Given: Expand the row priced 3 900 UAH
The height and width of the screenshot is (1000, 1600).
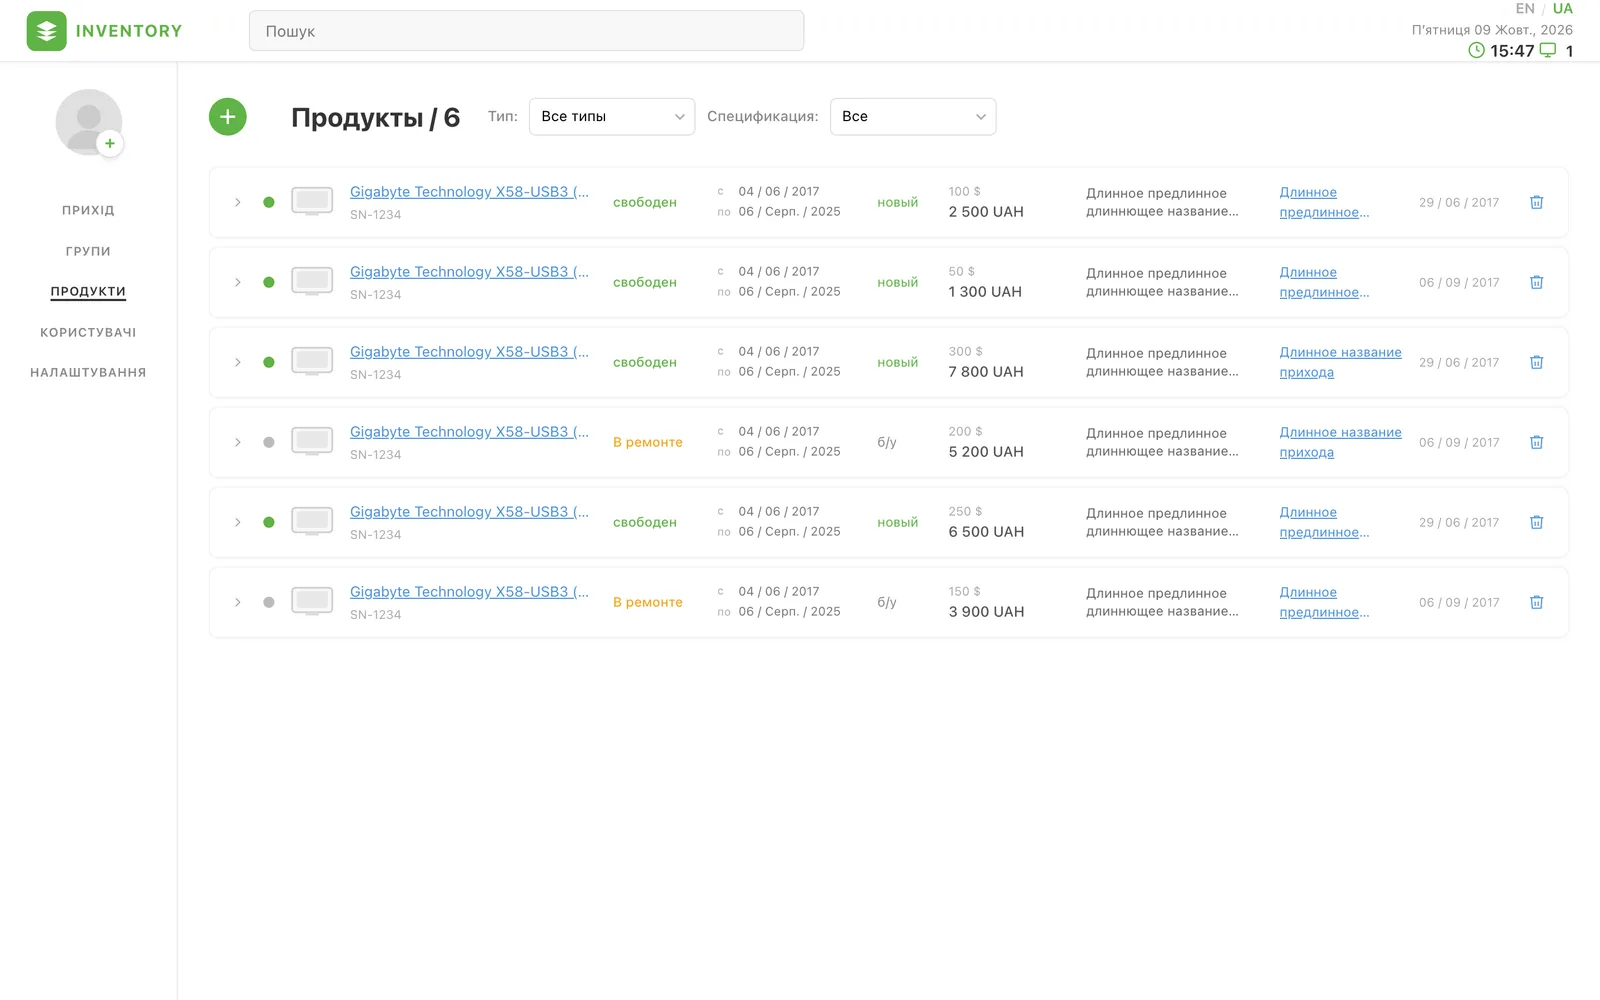Looking at the screenshot, I should (238, 602).
